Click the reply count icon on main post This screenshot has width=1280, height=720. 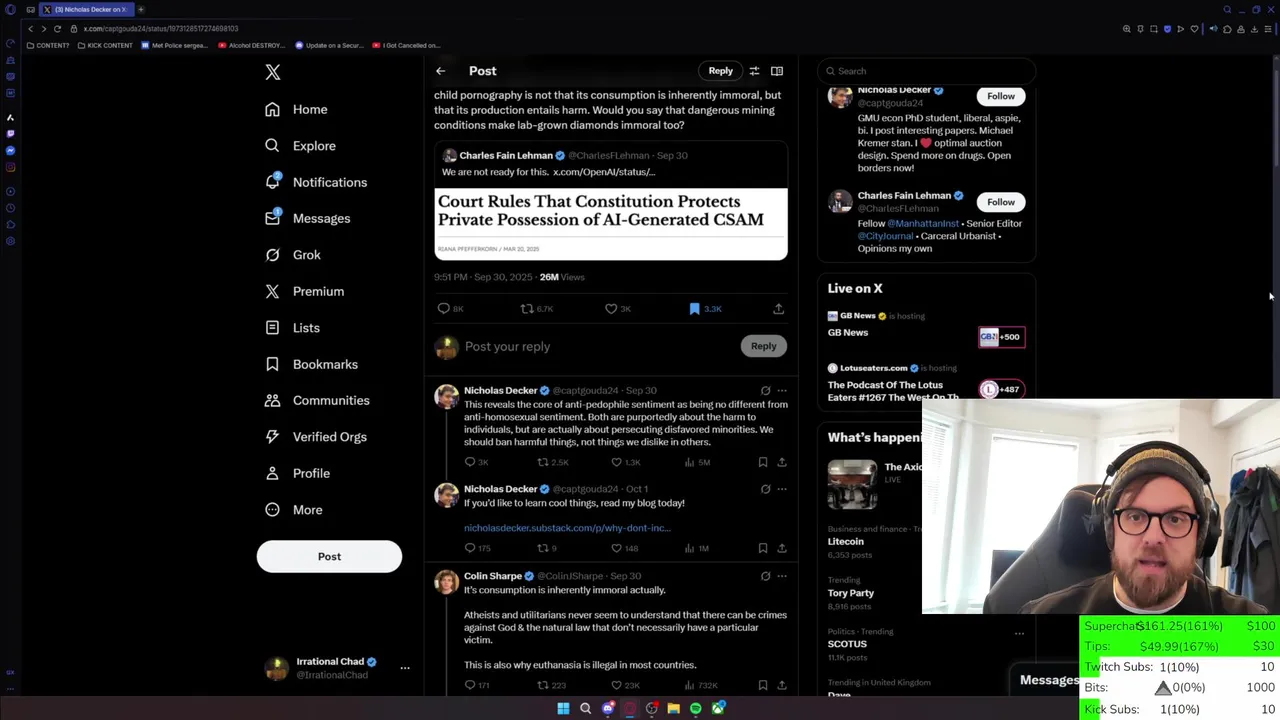pyautogui.click(x=444, y=309)
